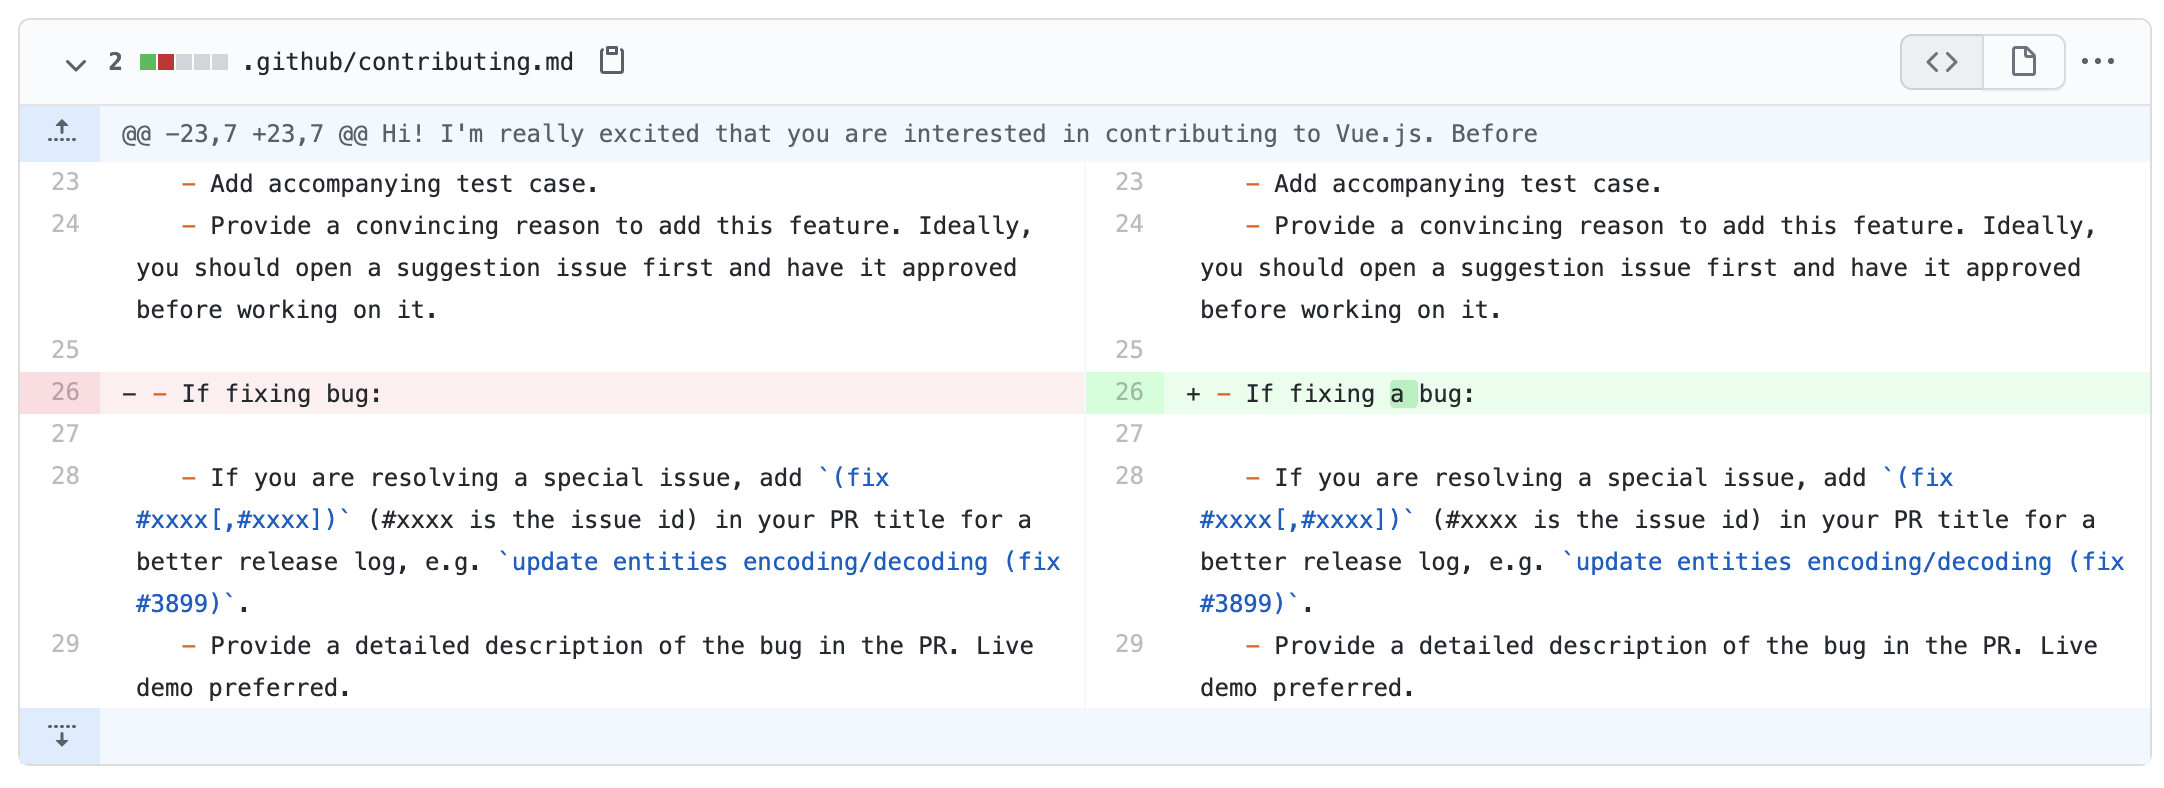
Task: Switch to rich diff file view
Action: pos(2024,62)
